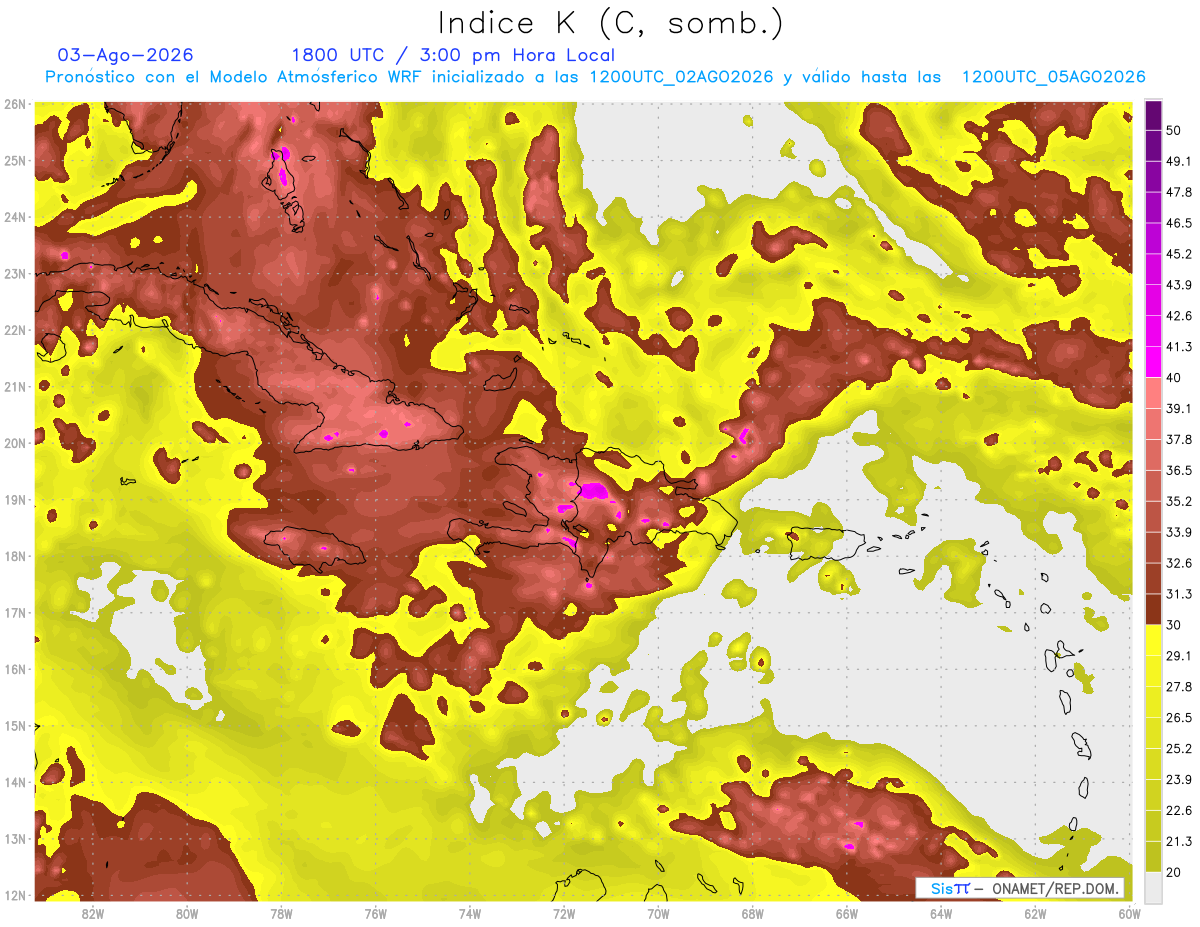
Task: Click the '64W' longitude label
Action: coord(941,914)
